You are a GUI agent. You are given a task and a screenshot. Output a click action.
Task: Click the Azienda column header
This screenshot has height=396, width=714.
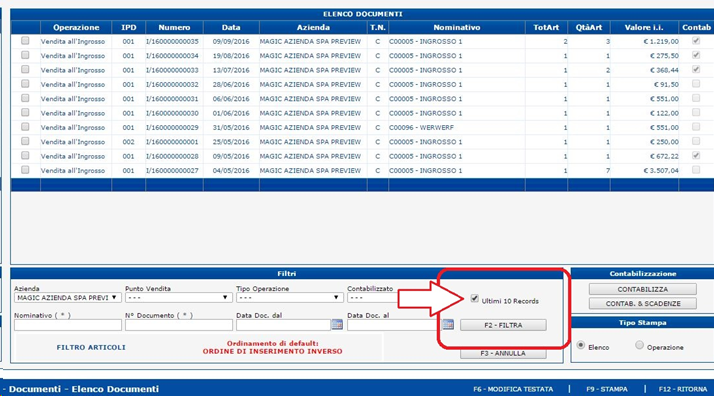(x=313, y=27)
